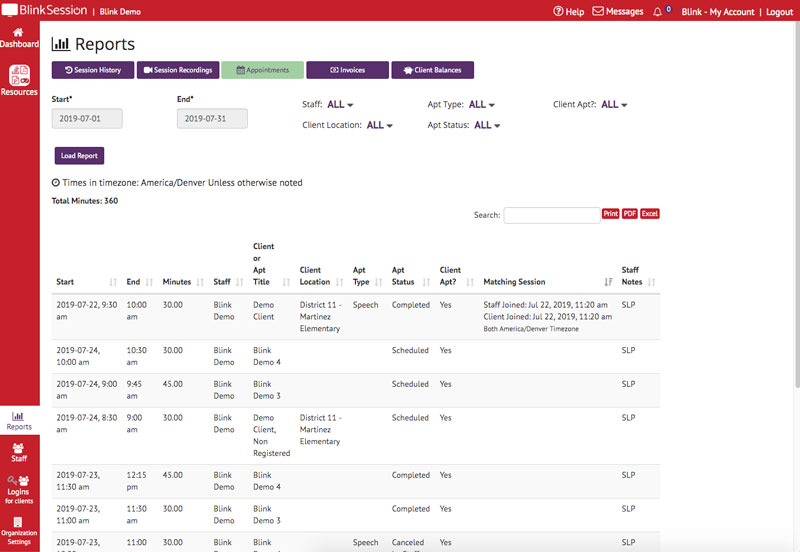Click the Search input field

coord(551,215)
